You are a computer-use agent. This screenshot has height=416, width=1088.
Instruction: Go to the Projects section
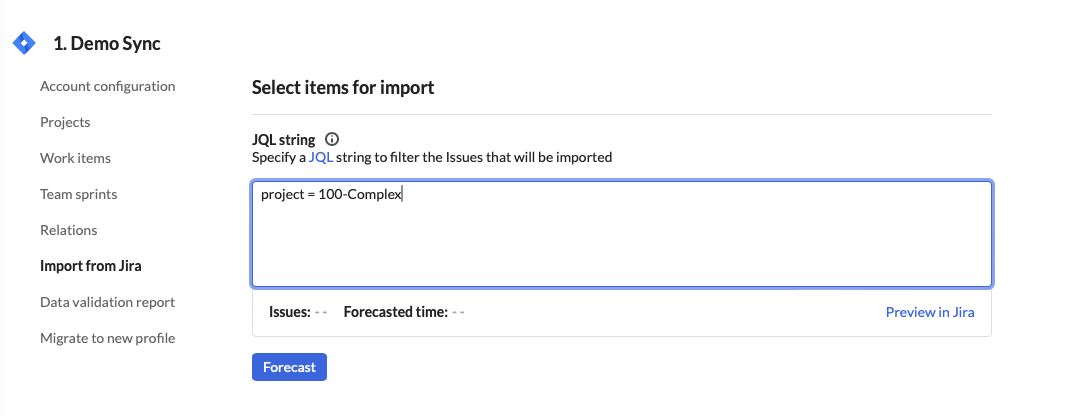pos(65,122)
